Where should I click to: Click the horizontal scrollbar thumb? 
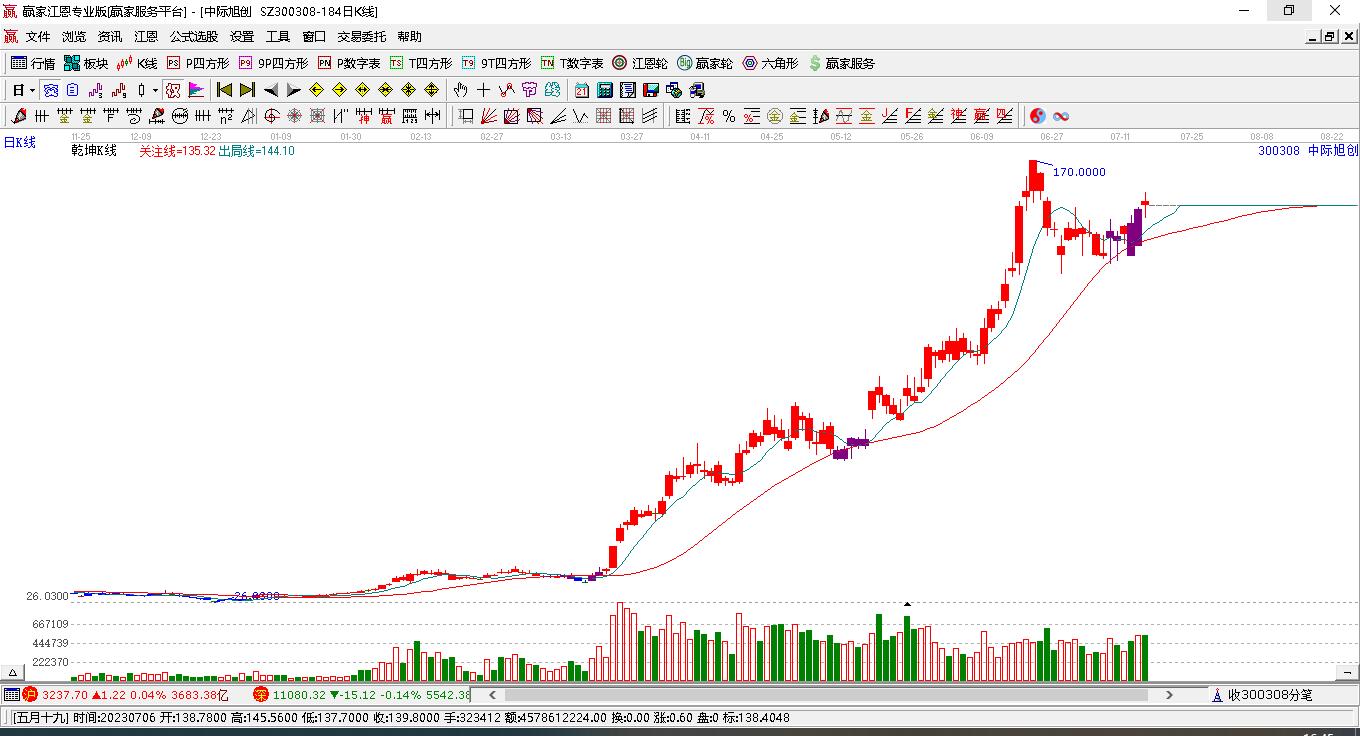point(824,694)
